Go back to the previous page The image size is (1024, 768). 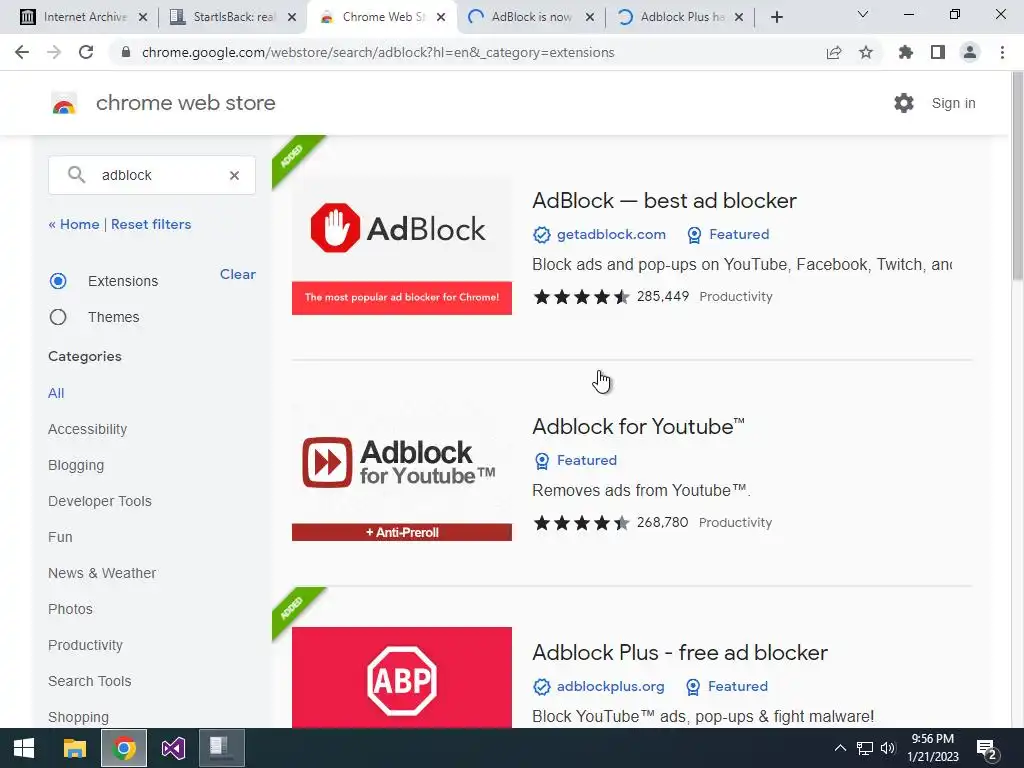coord(22,52)
